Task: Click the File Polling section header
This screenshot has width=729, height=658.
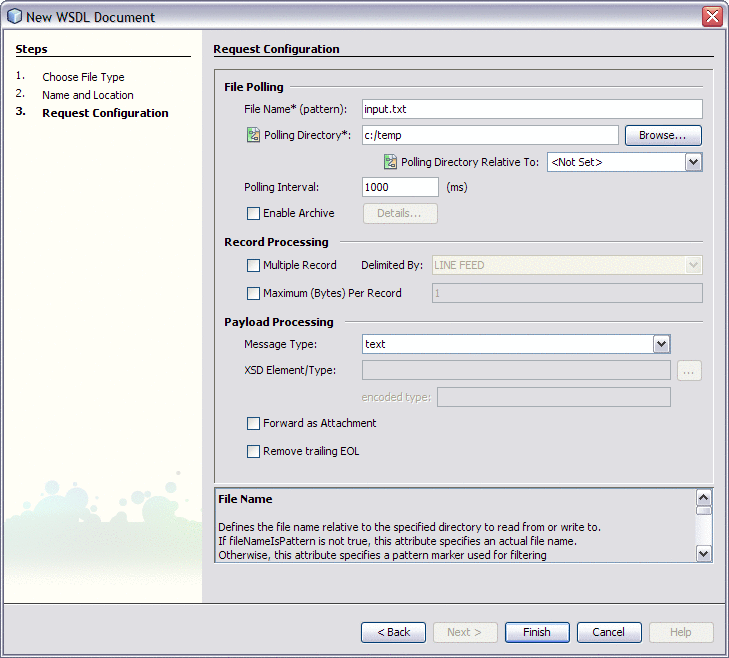Action: point(253,87)
